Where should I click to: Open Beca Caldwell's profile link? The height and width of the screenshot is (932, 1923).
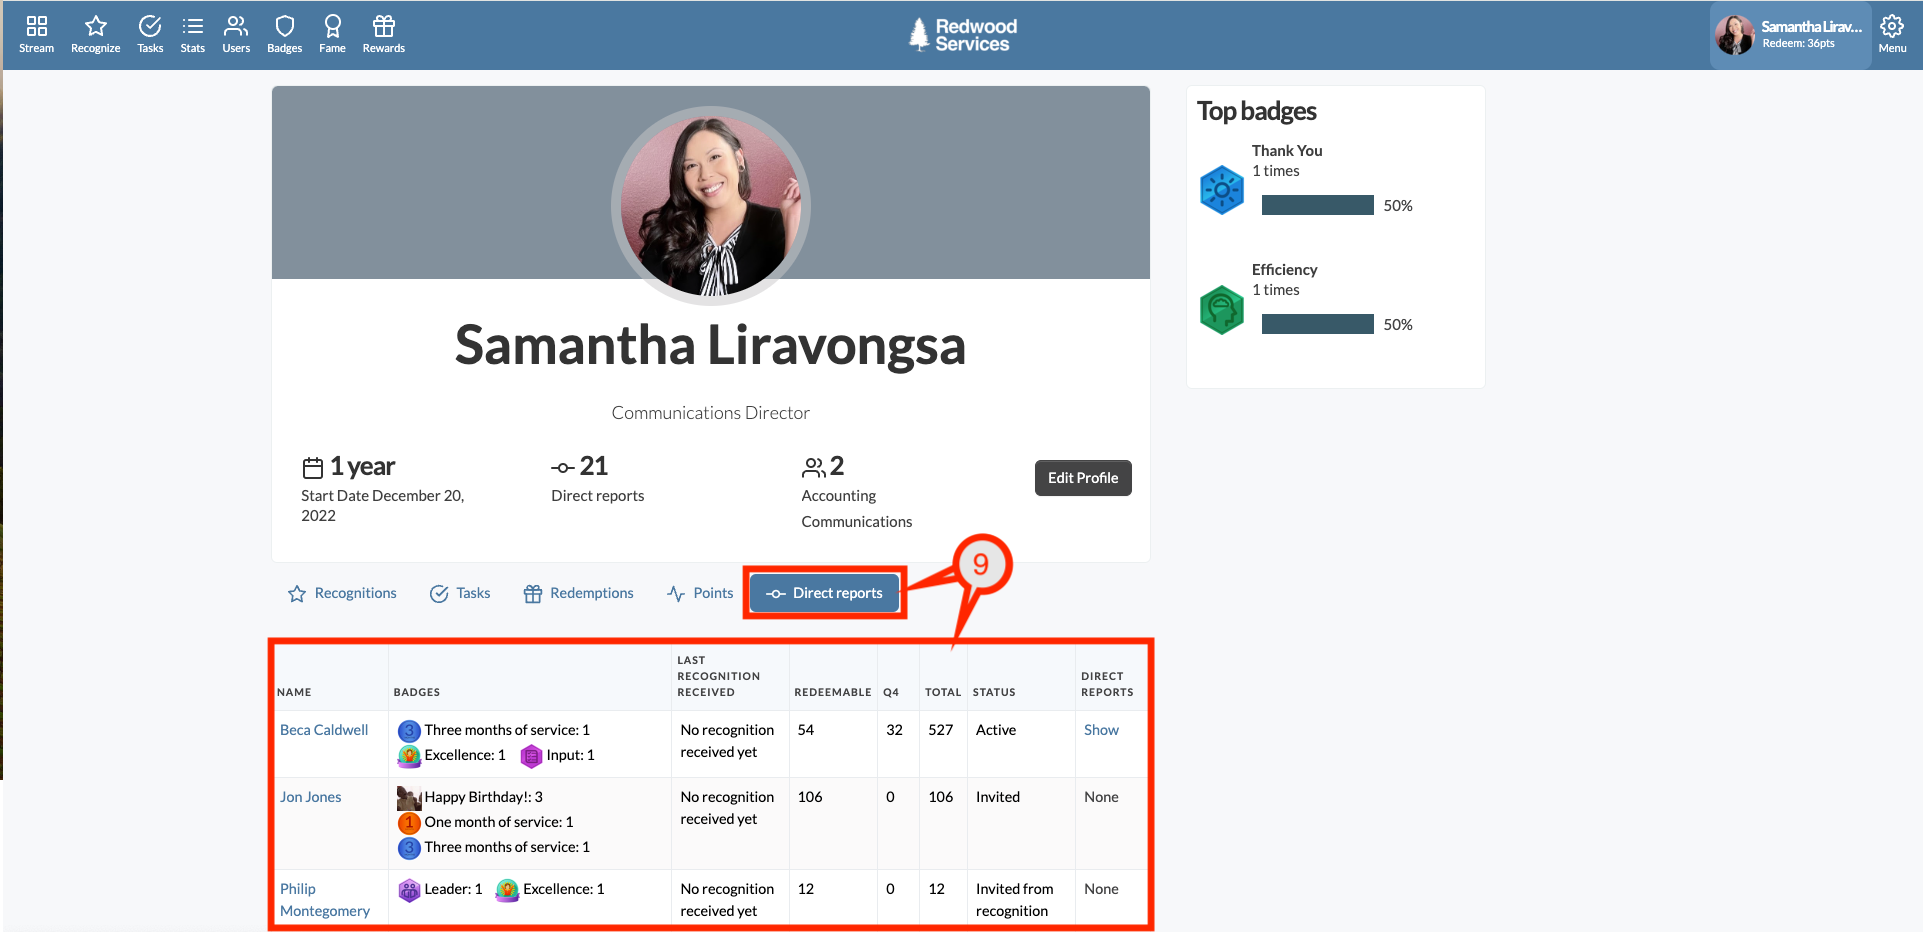pos(324,730)
